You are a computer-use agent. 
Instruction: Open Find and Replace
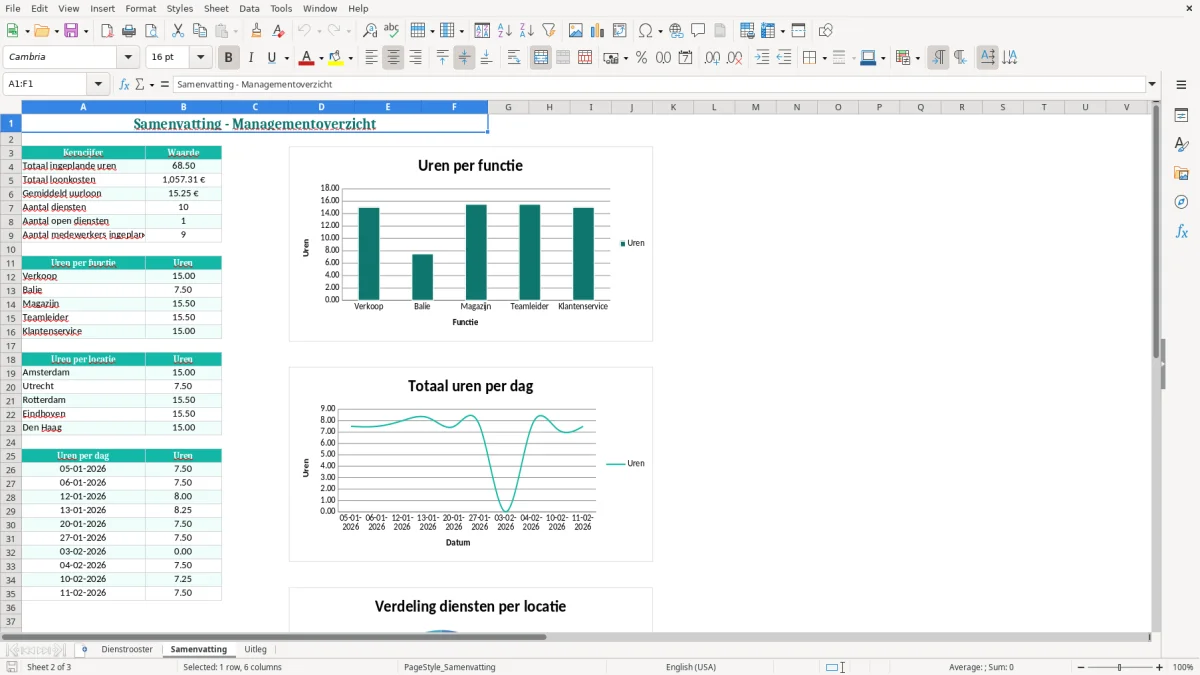point(370,31)
